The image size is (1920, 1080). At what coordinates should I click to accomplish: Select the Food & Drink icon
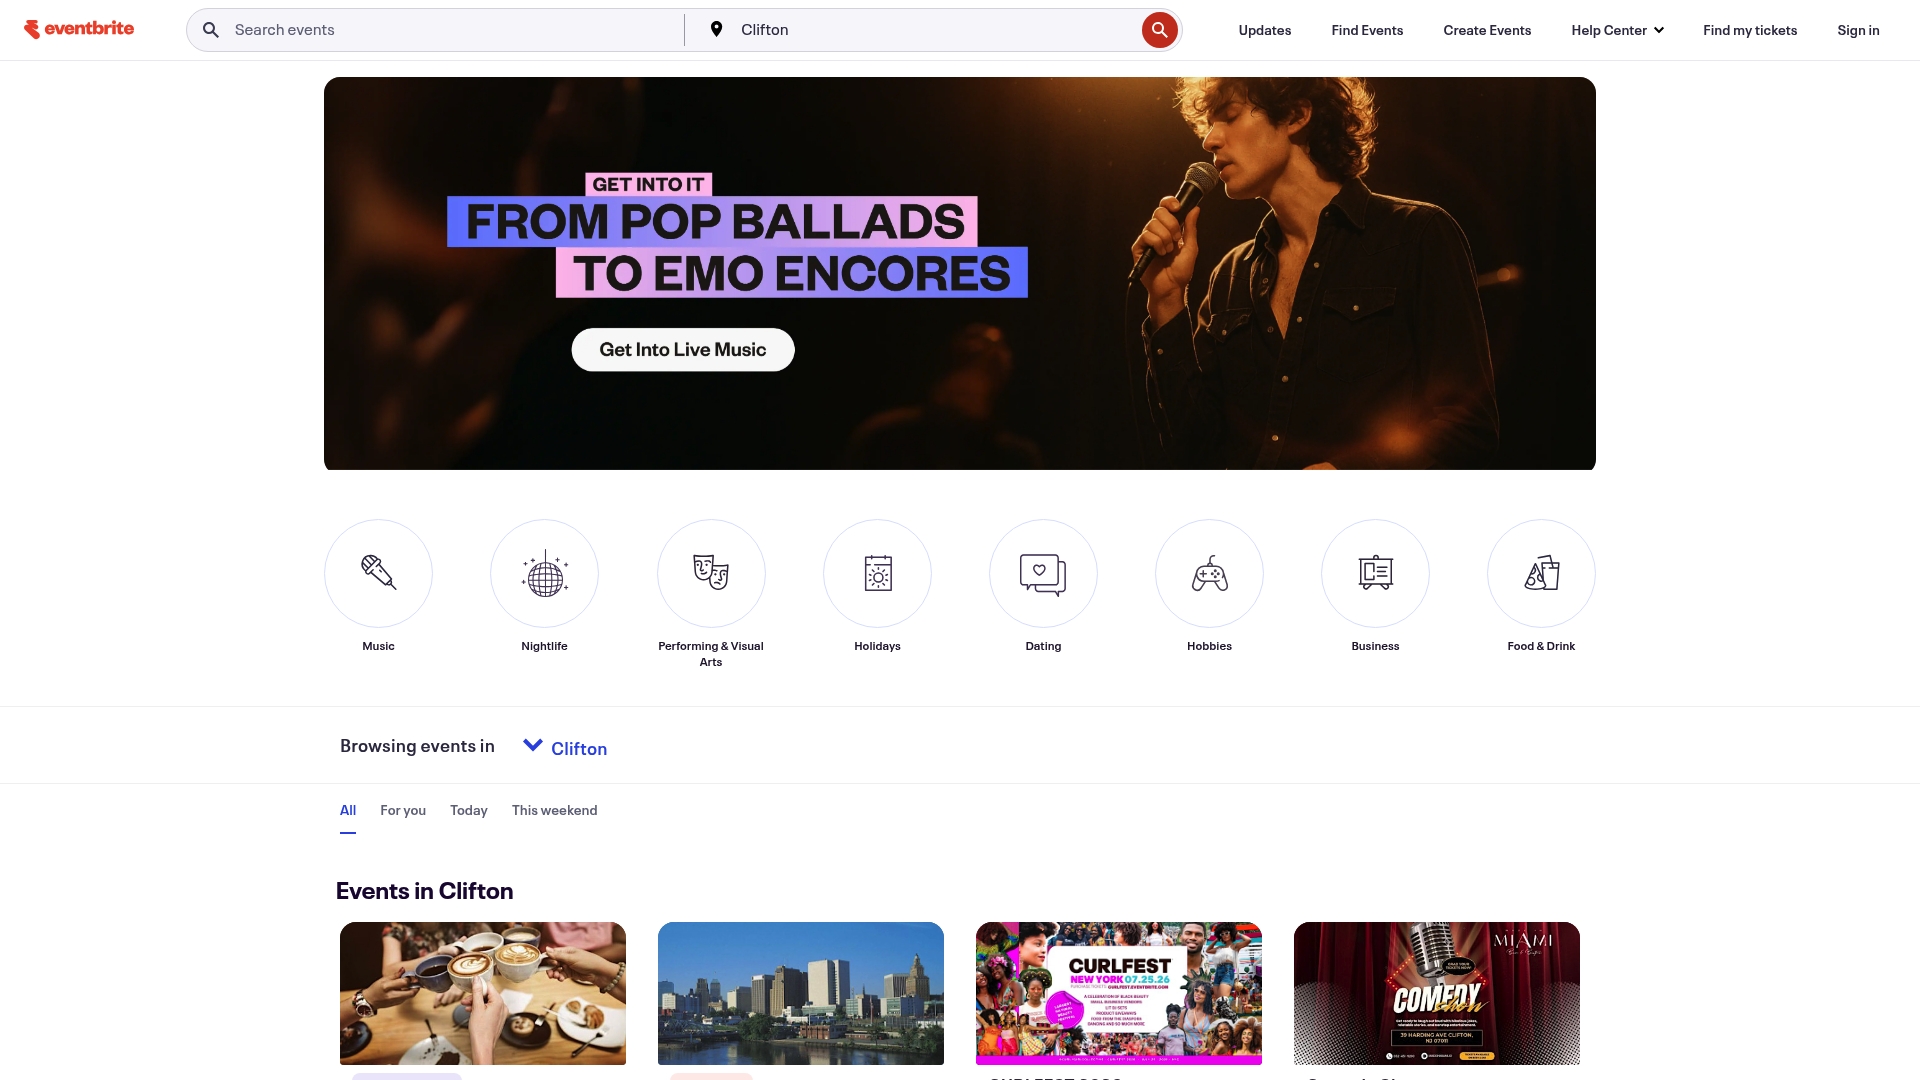click(x=1541, y=573)
